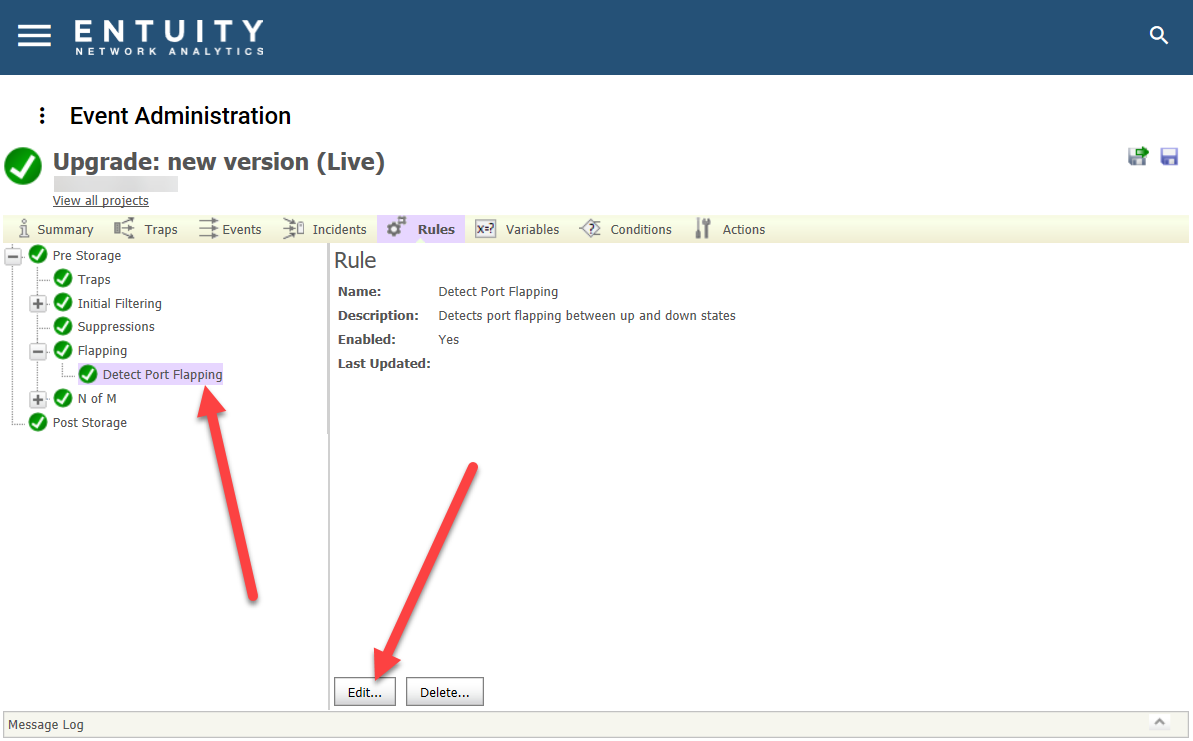Screen dimensions: 1193x741
Task: Click the Edit... button
Action: (364, 692)
